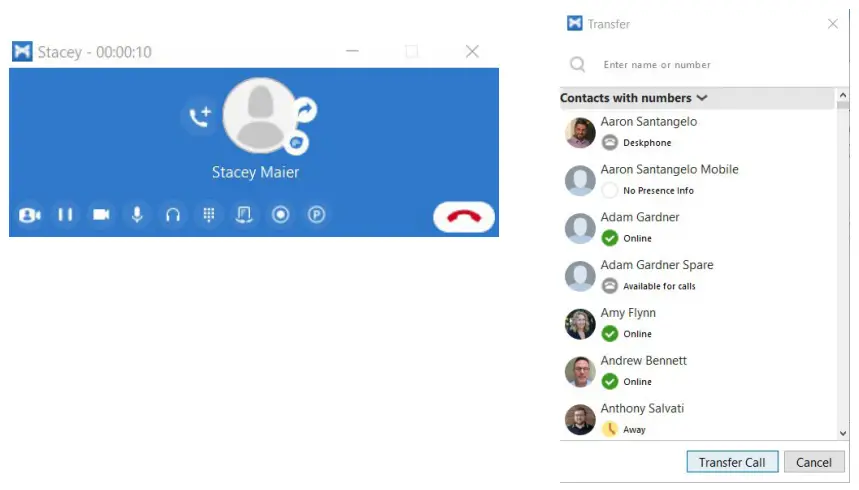The height and width of the screenshot is (490, 859).
Task: Select Aaron Santangelo Mobile contact
Action: tap(698, 180)
